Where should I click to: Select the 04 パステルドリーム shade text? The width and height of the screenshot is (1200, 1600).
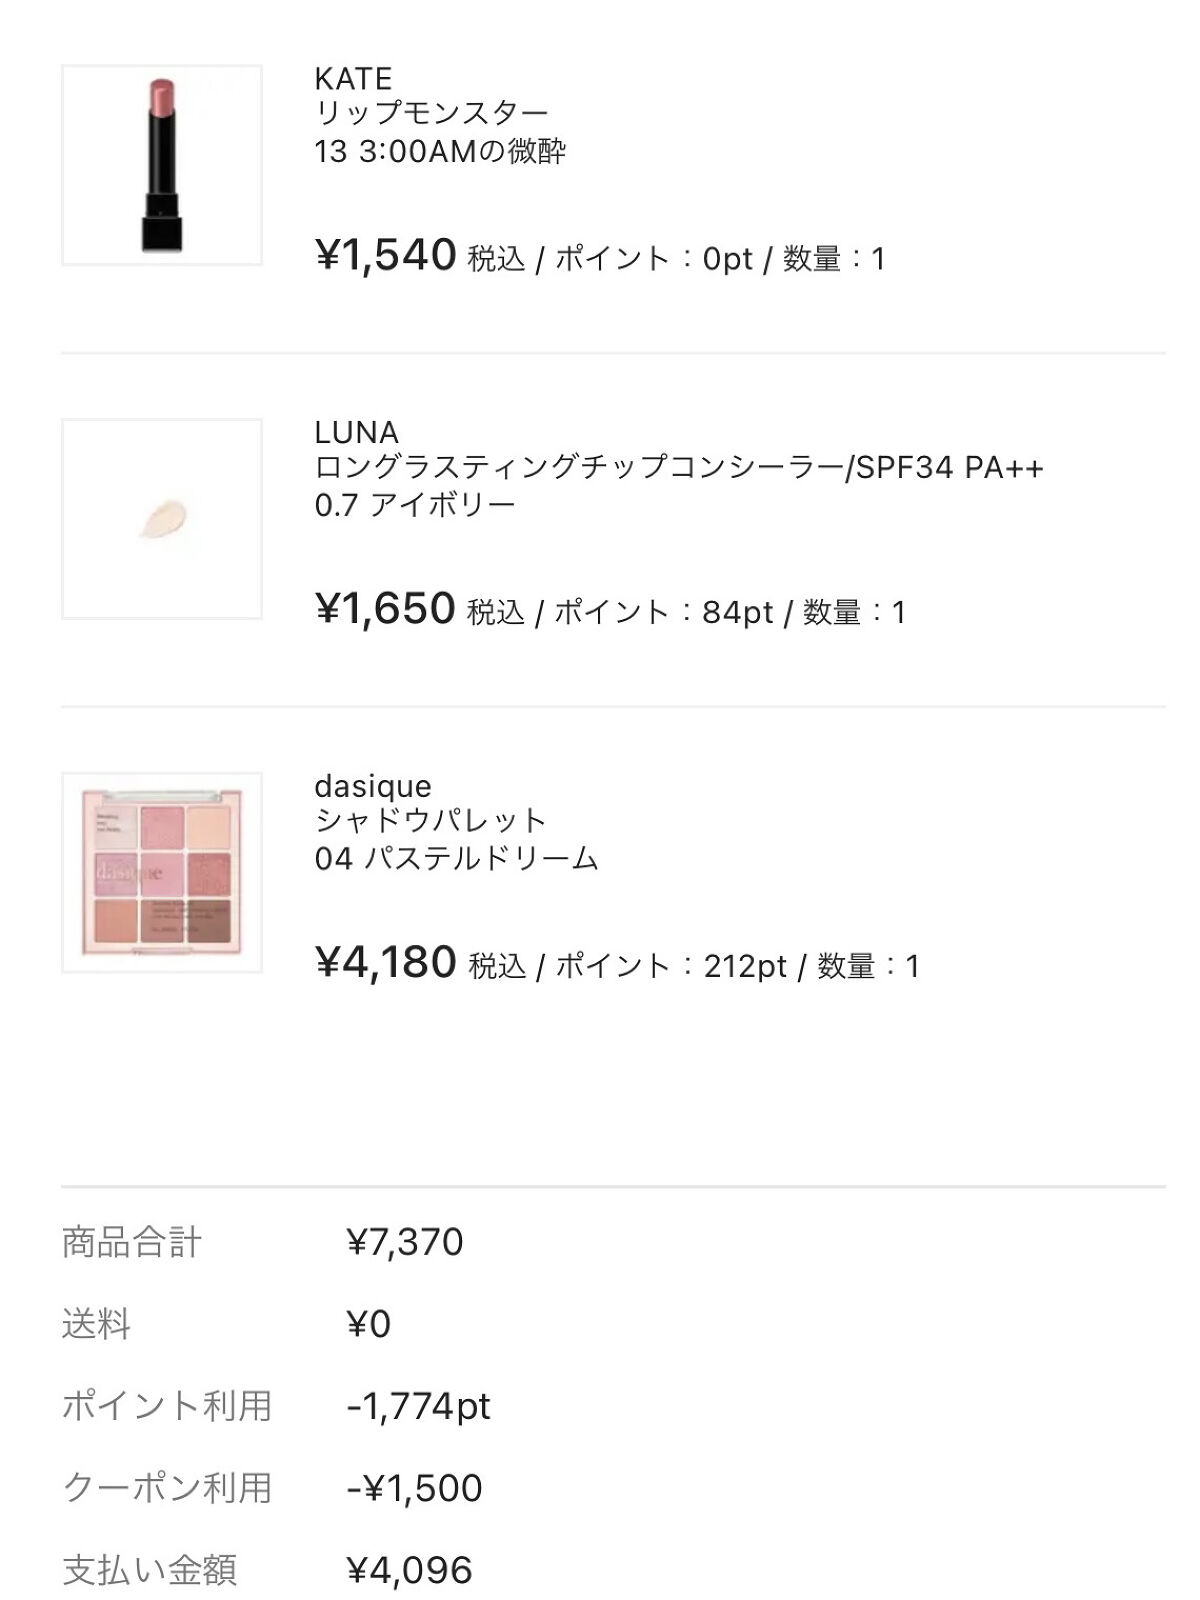click(456, 859)
